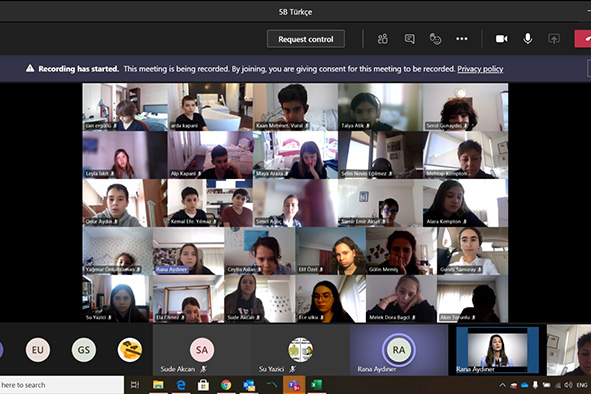Mute or unmute the microphone

pyautogui.click(x=528, y=39)
